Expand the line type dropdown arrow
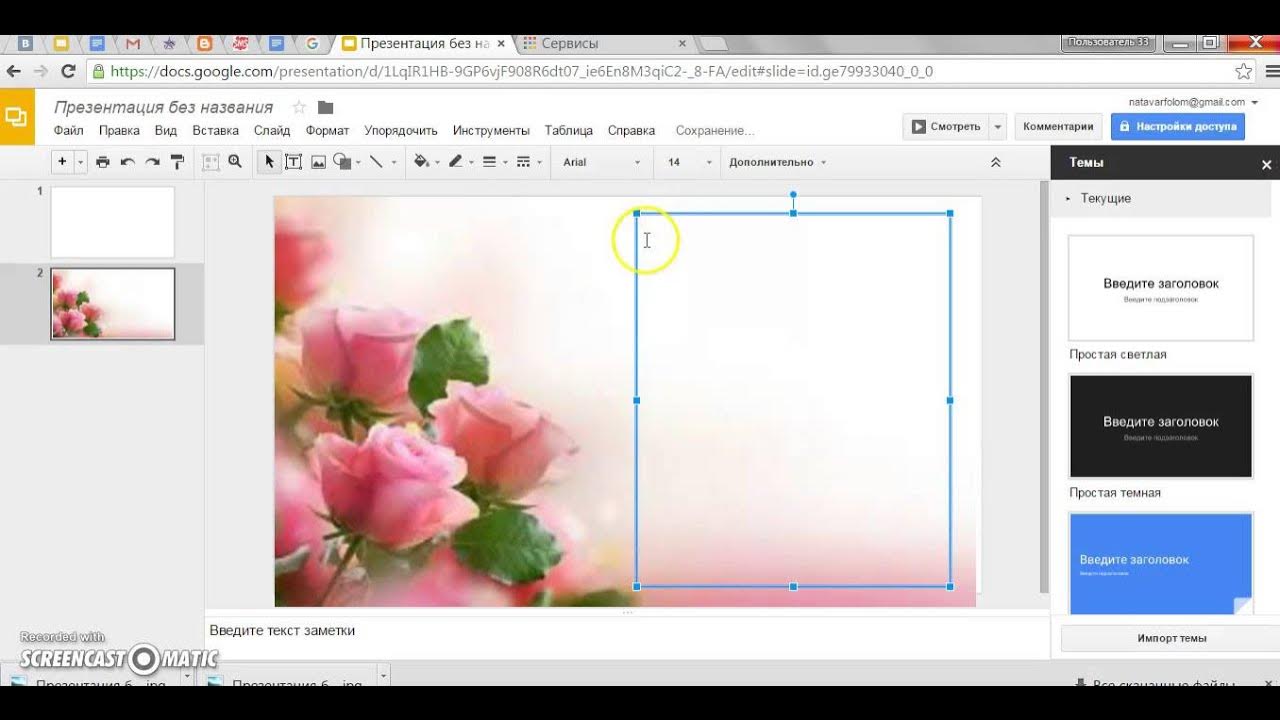Viewport: 1280px width, 720px height. pos(393,162)
